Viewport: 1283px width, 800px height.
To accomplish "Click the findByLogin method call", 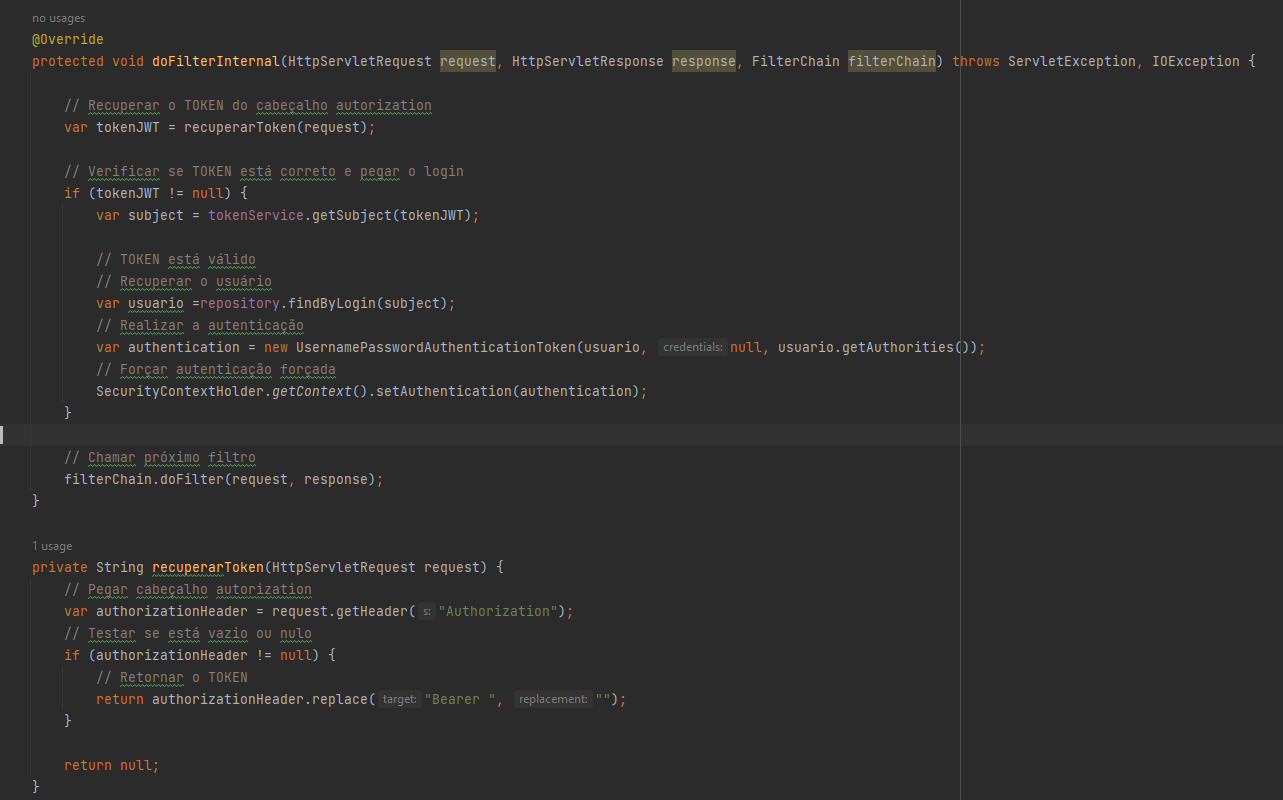I will [x=332, y=303].
